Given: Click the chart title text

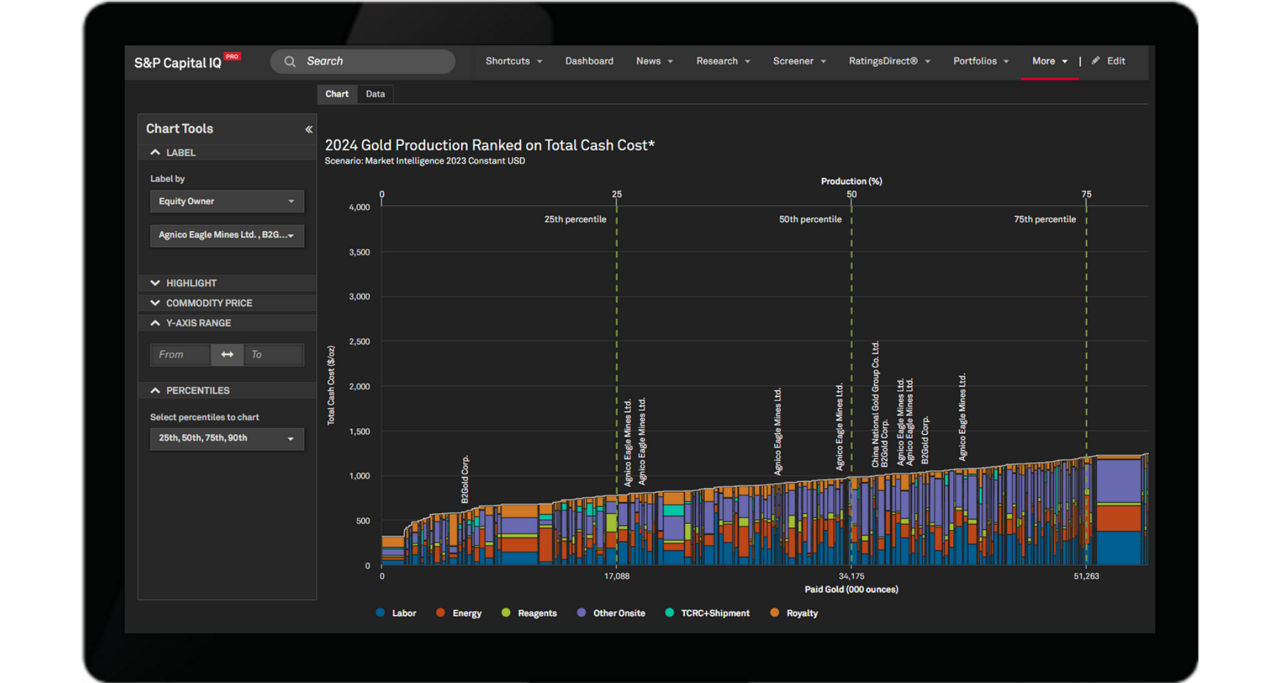Looking at the screenshot, I should click(490, 145).
